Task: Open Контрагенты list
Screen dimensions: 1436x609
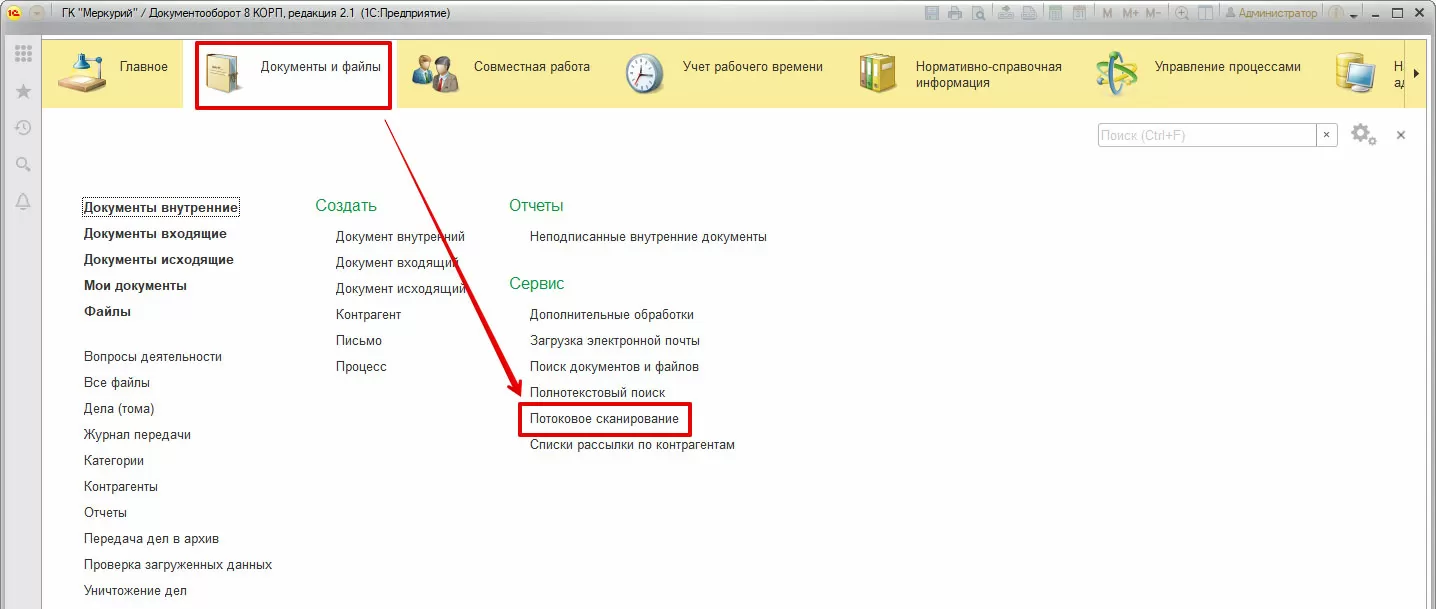Action: click(121, 487)
